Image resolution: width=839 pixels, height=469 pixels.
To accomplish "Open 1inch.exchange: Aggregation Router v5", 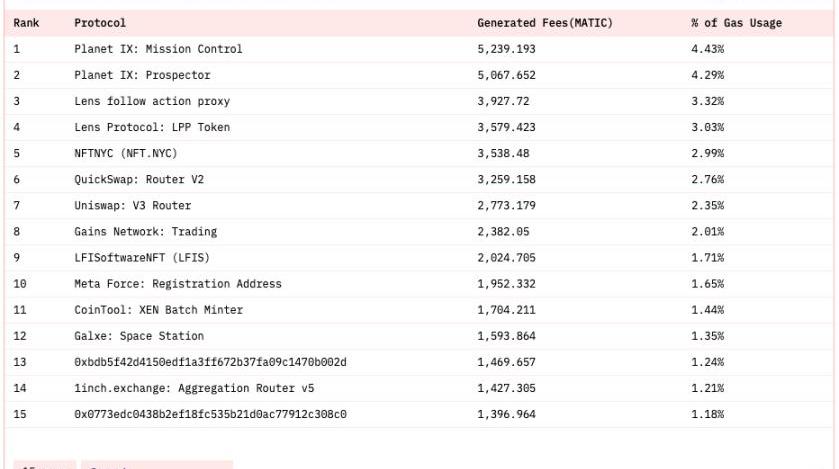I will (194, 387).
